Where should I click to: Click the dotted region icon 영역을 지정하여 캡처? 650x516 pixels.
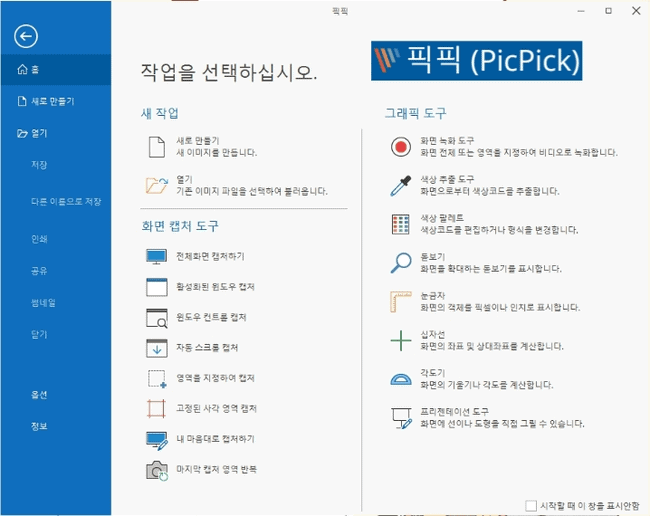pyautogui.click(x=157, y=378)
